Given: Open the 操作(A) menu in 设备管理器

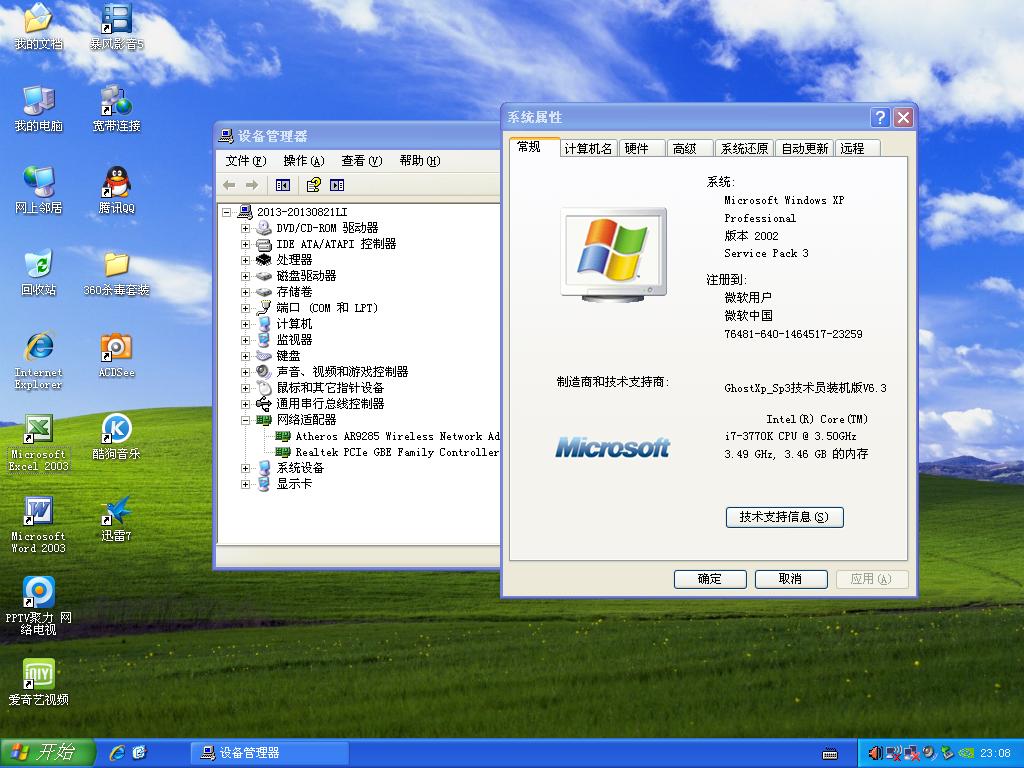Looking at the screenshot, I should click(304, 161).
